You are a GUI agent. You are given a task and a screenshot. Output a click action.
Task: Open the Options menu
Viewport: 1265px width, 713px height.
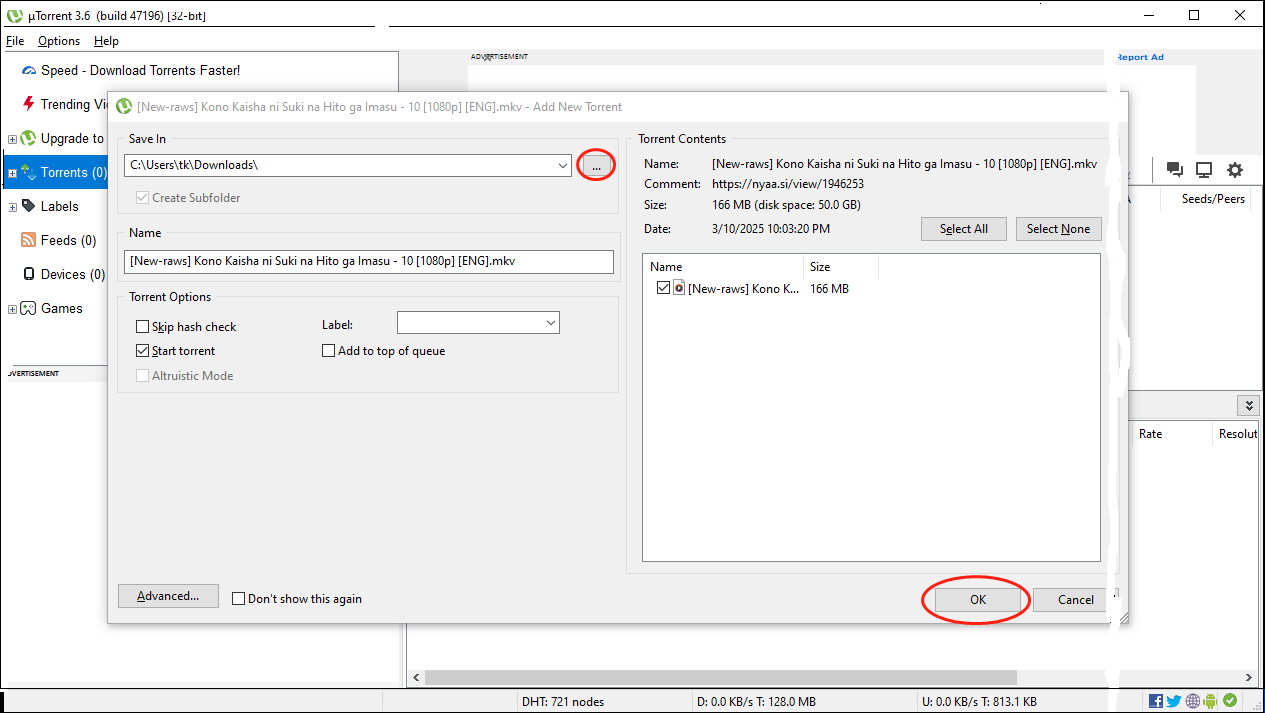[x=59, y=41]
